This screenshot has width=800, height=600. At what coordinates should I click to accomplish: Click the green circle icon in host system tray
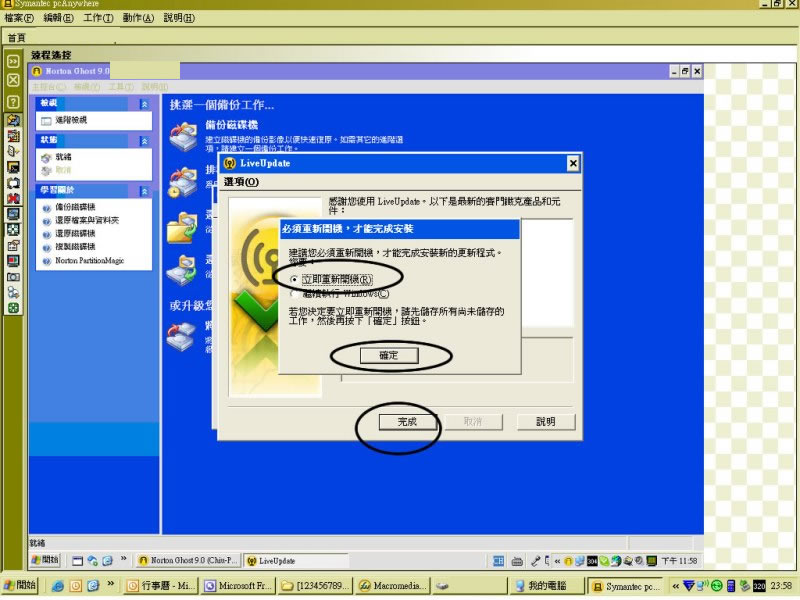717,586
